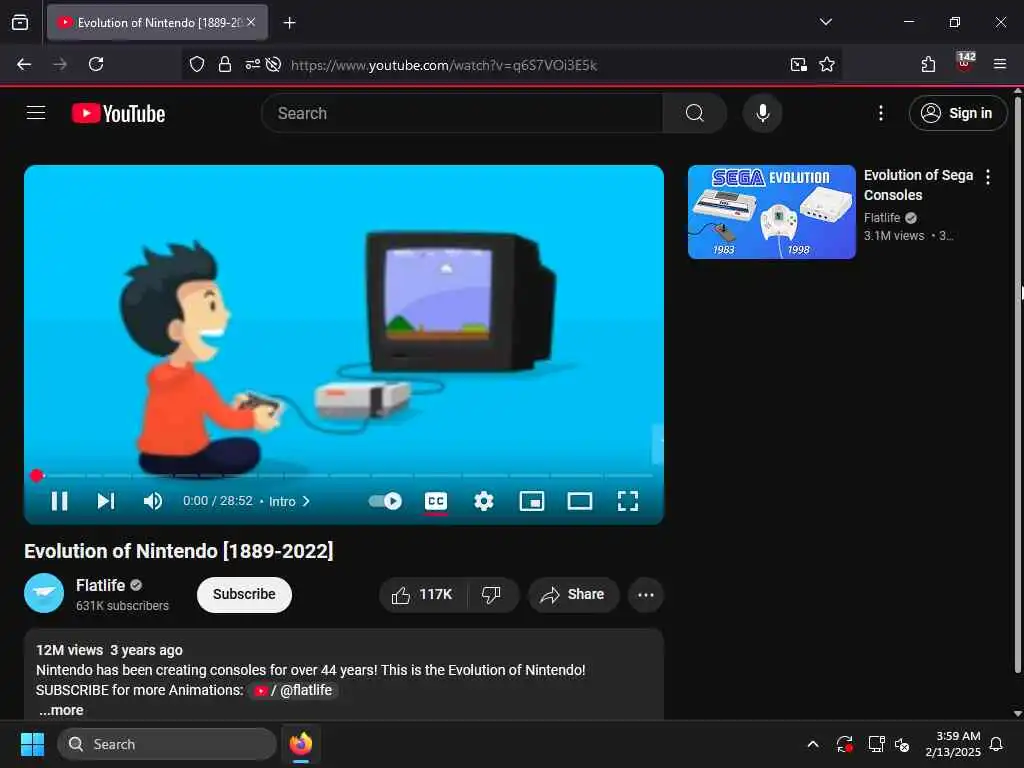Open Flatlife channel name link
Viewport: 1024px width, 768px height.
tap(101, 585)
